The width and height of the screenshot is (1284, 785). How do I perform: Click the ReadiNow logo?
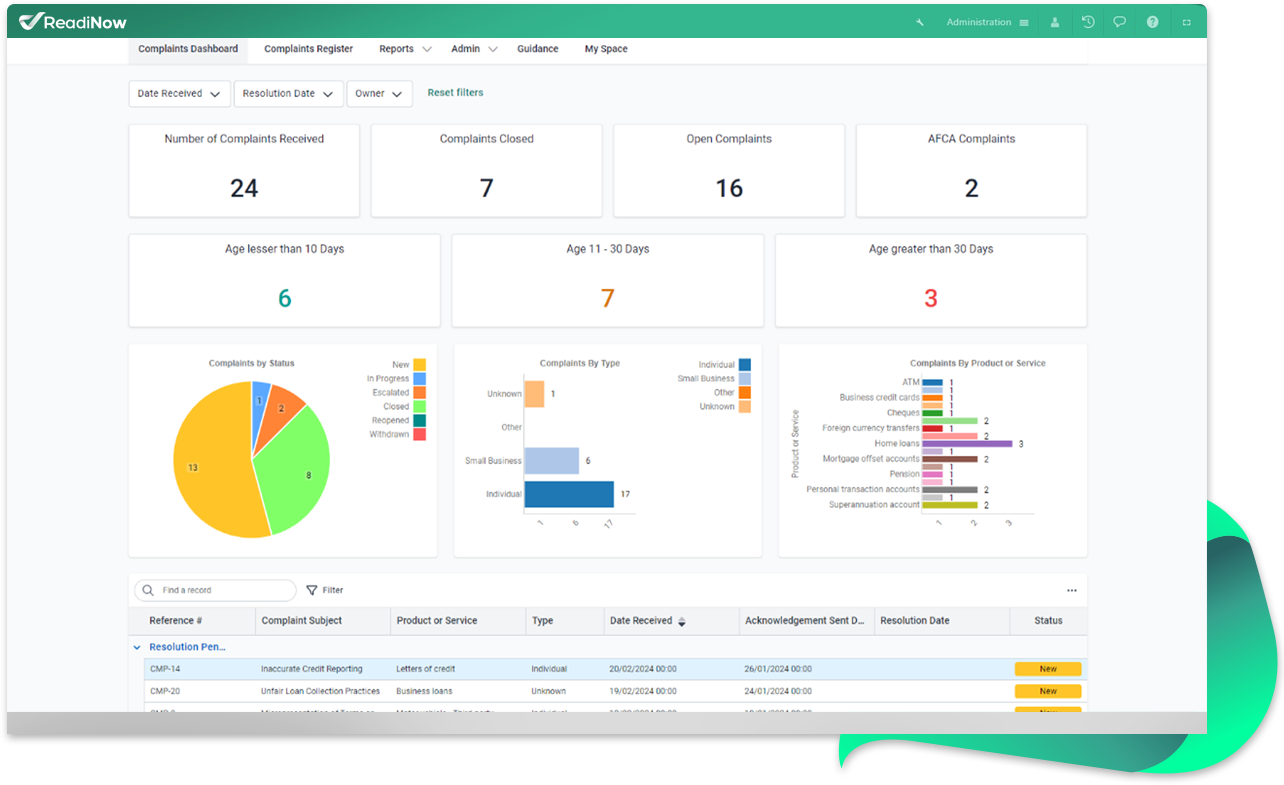(73, 21)
